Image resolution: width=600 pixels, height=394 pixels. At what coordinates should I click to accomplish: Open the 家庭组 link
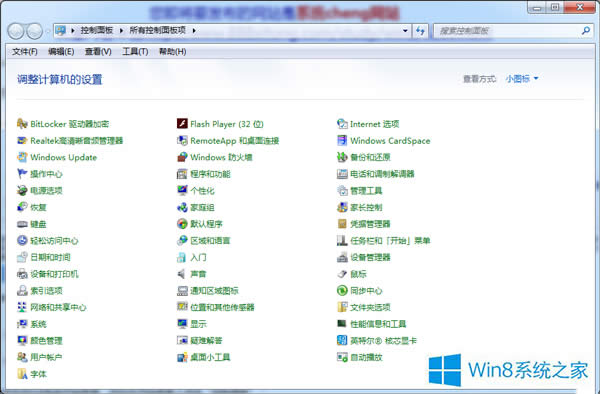pos(202,207)
